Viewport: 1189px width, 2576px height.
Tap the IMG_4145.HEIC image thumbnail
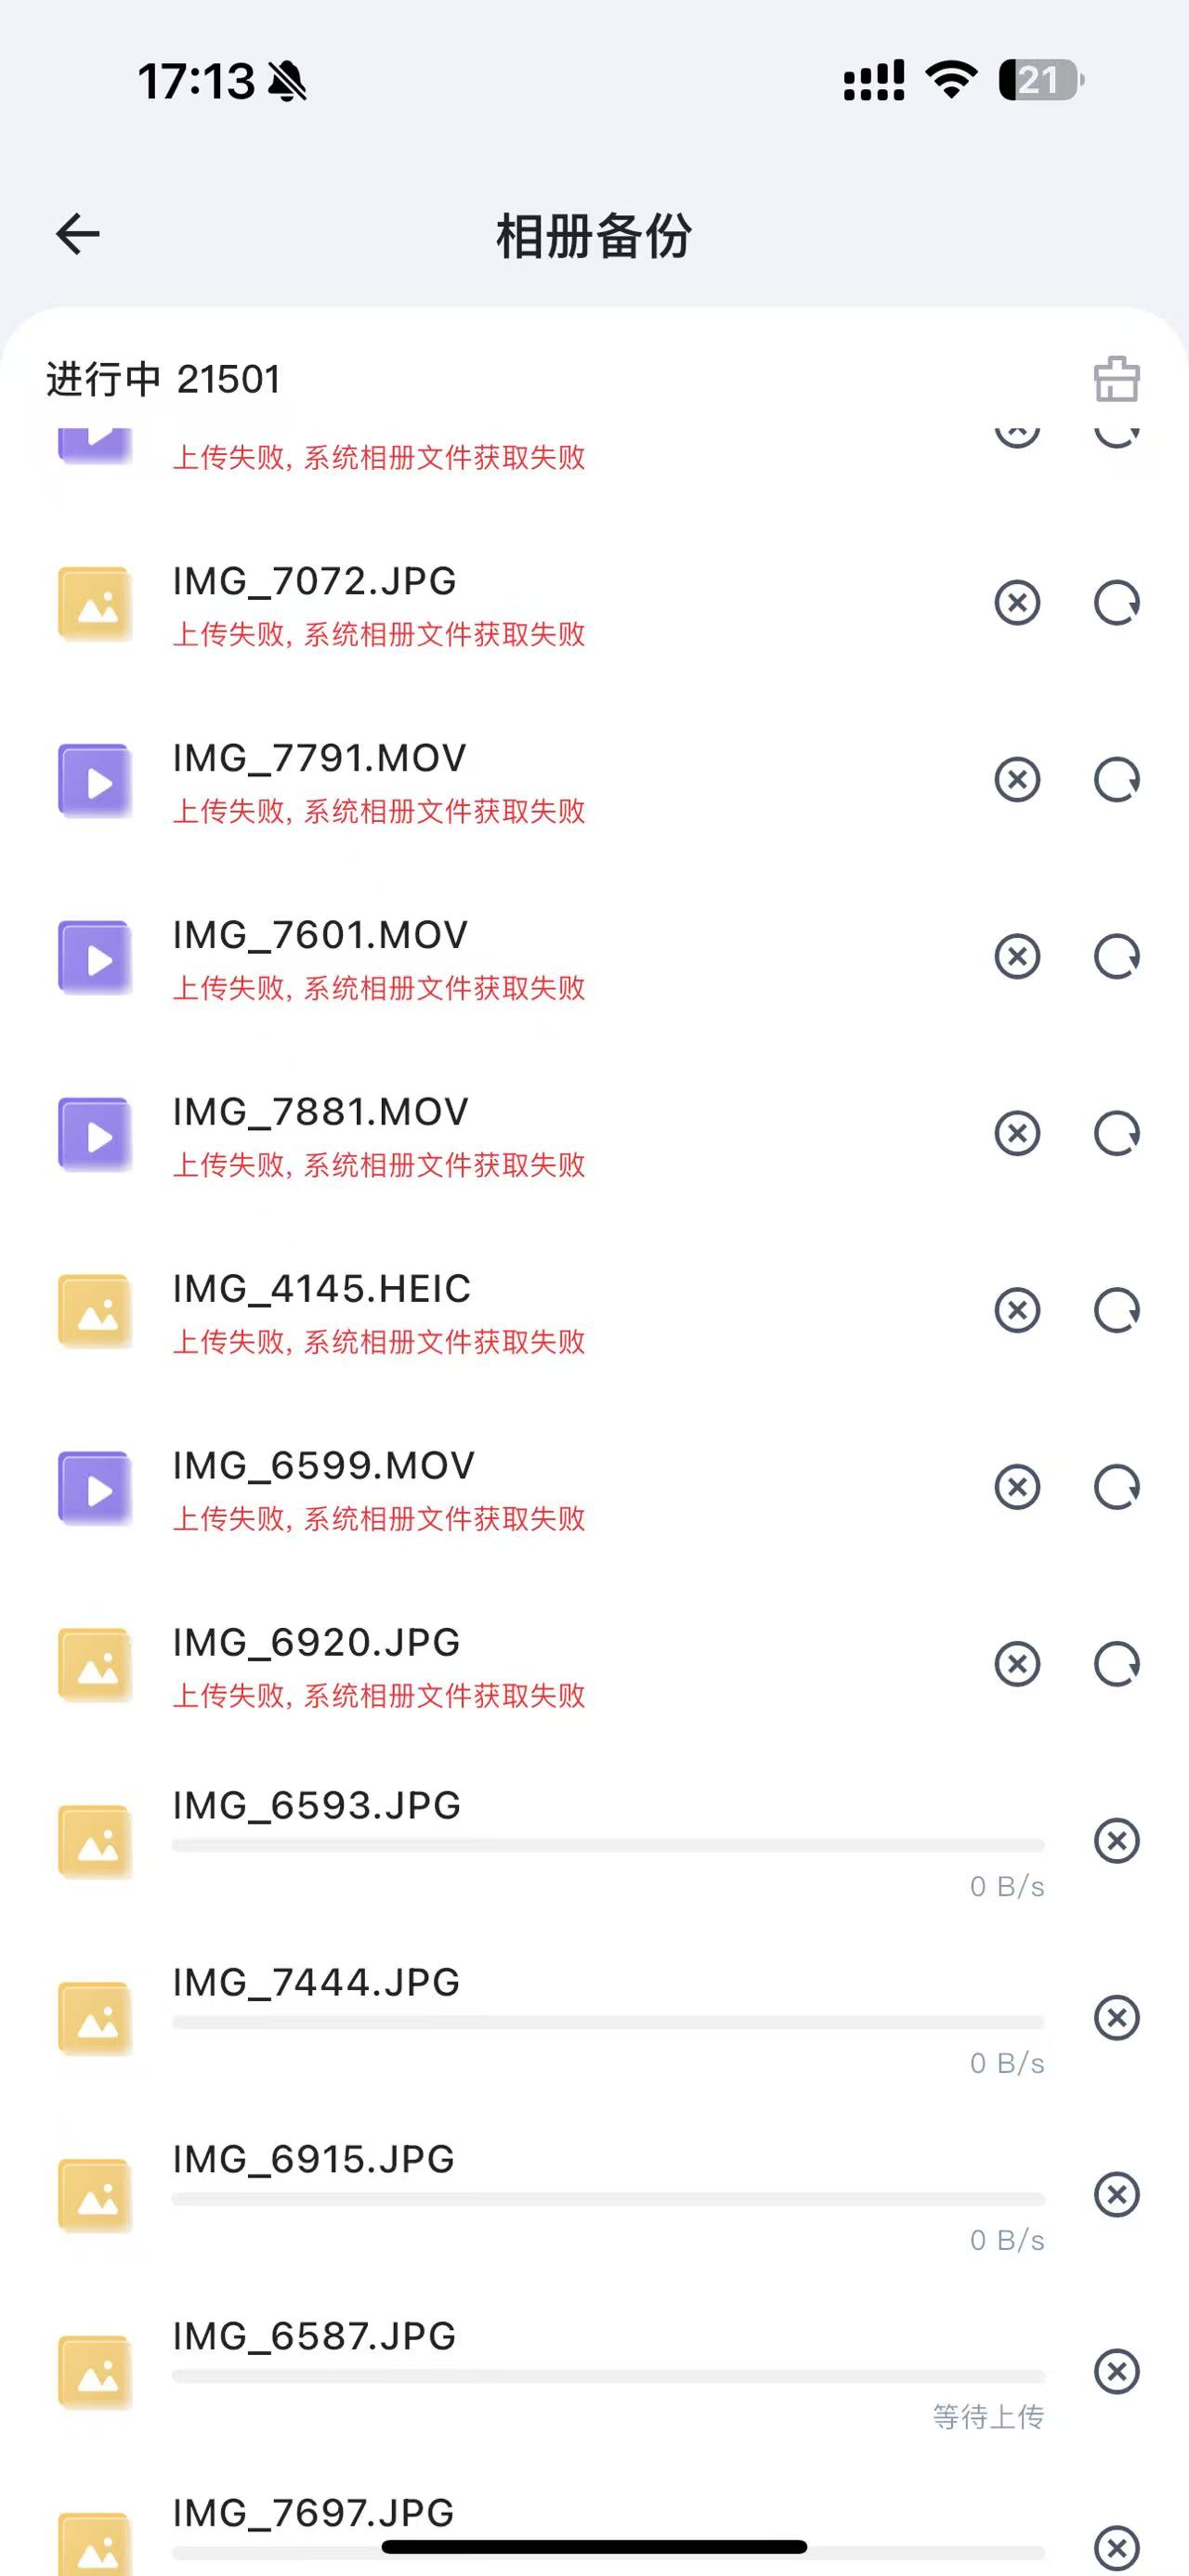95,1311
